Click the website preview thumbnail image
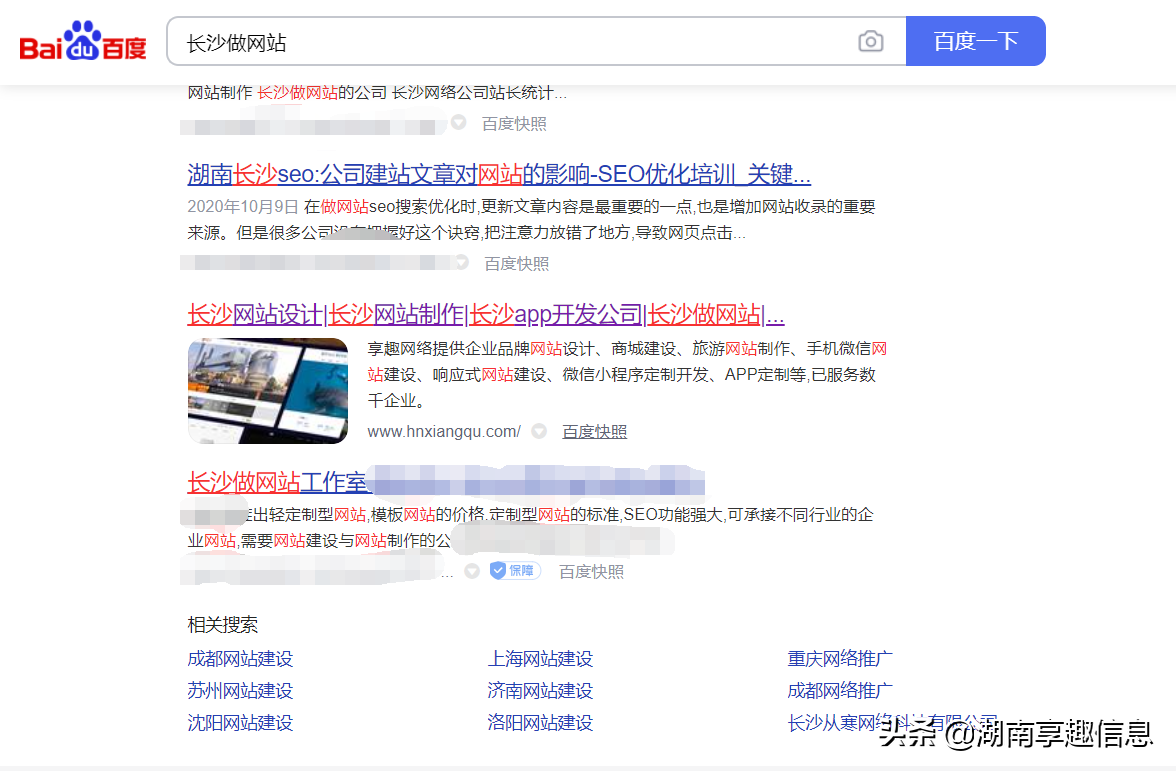The image size is (1176, 771). pyautogui.click(x=268, y=391)
